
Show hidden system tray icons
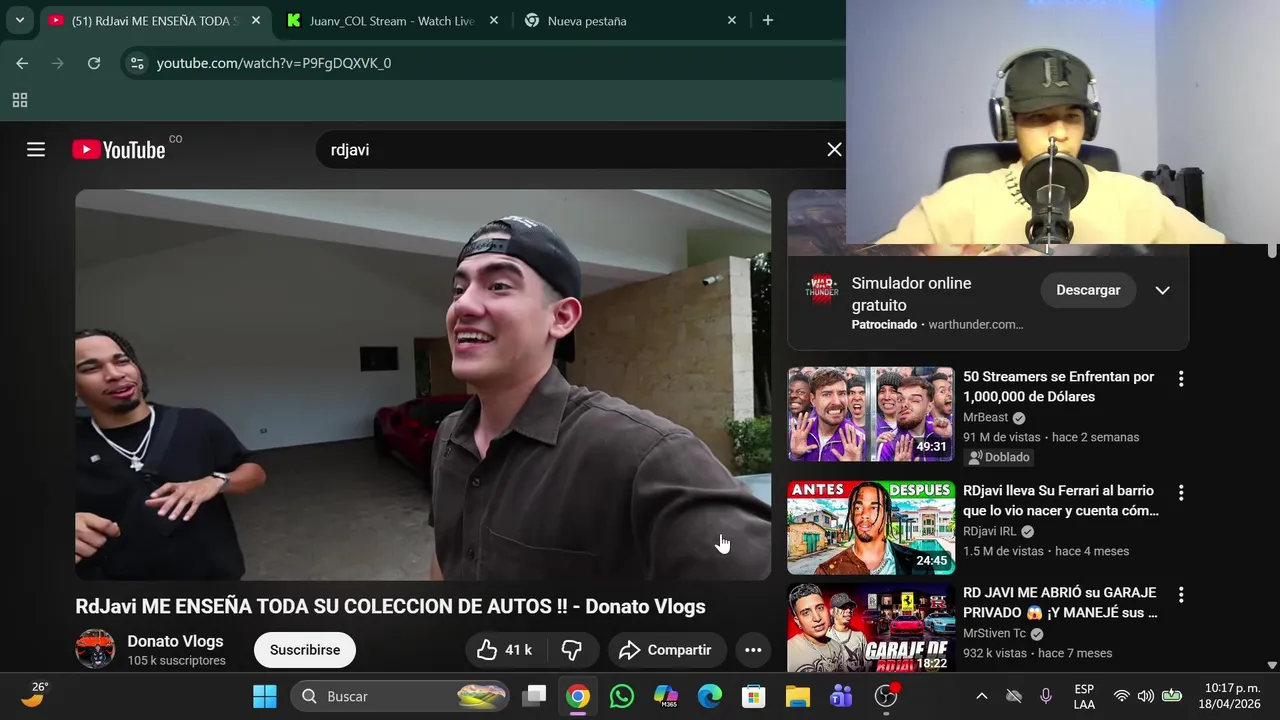[x=982, y=696]
